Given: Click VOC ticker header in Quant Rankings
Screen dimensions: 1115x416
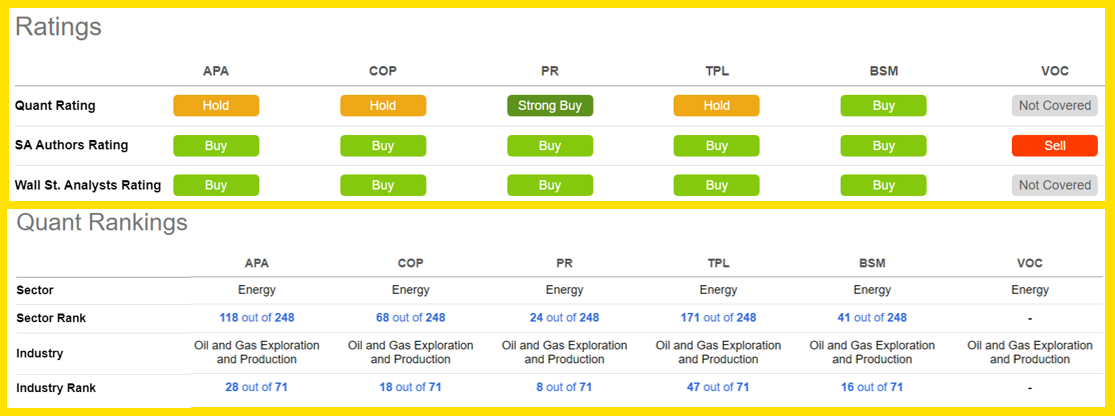Looking at the screenshot, I should 1029,263.
